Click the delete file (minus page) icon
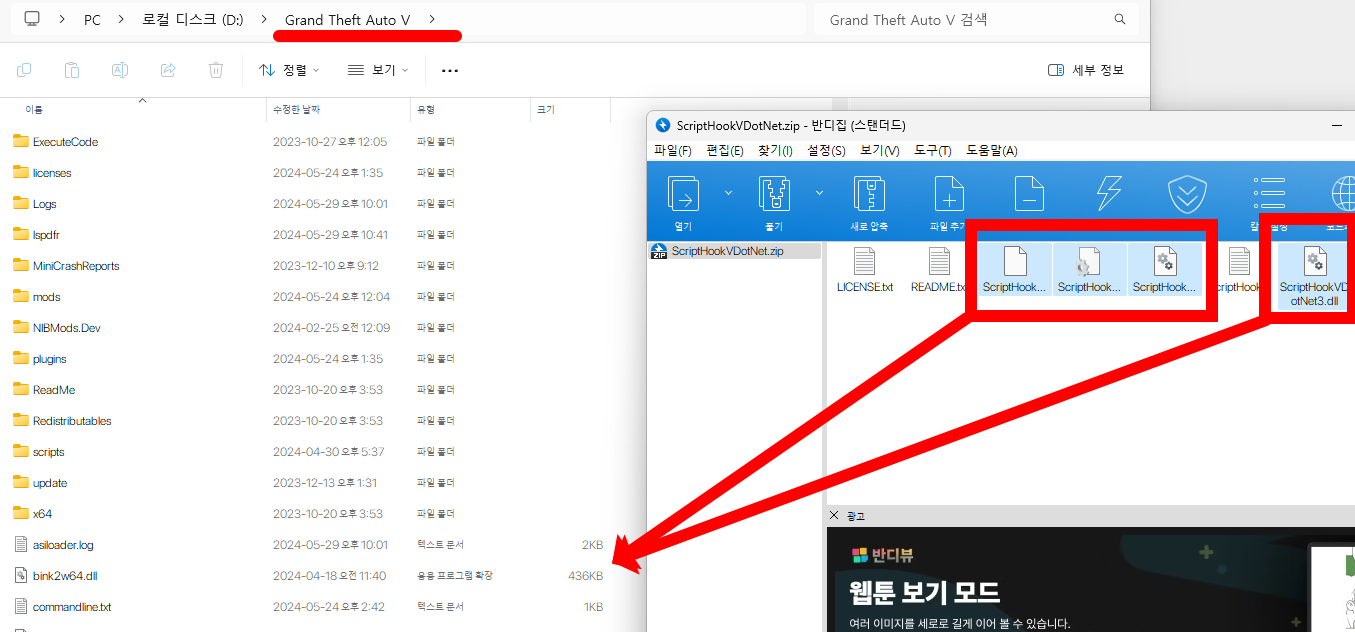 pos(1027,193)
